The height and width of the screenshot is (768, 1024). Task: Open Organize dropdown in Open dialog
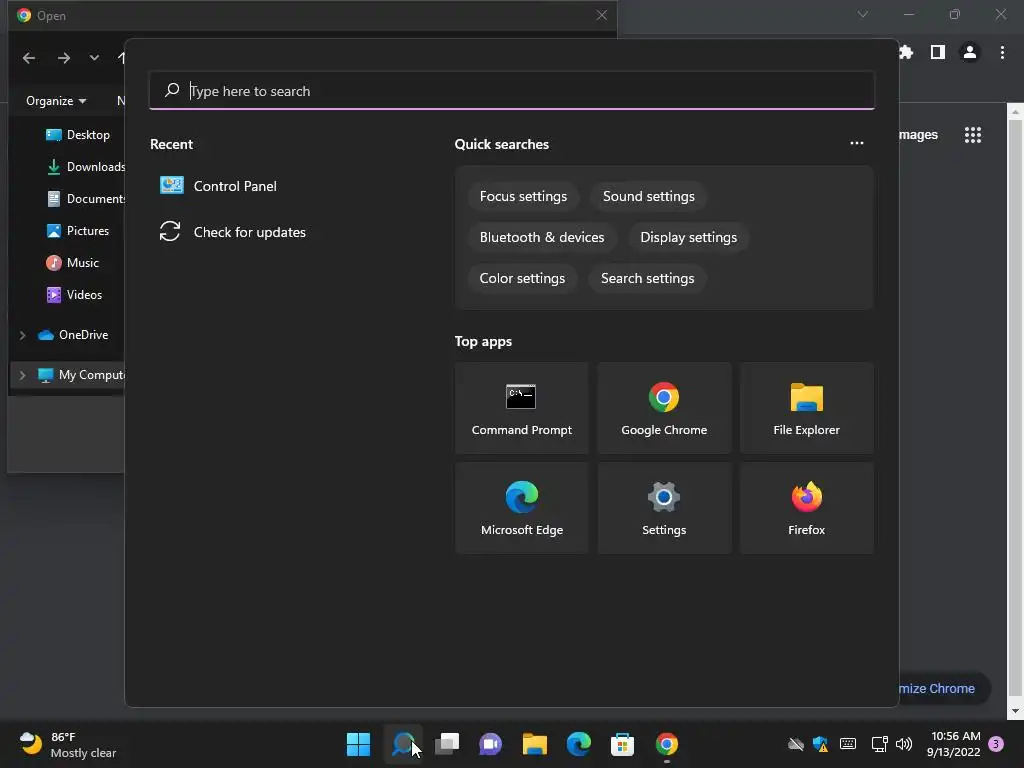click(56, 101)
